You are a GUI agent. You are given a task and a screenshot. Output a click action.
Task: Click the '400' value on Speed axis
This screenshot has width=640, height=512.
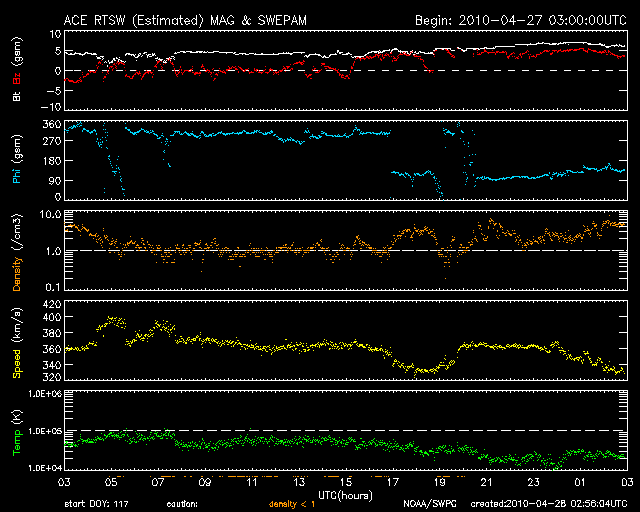[x=52, y=317]
